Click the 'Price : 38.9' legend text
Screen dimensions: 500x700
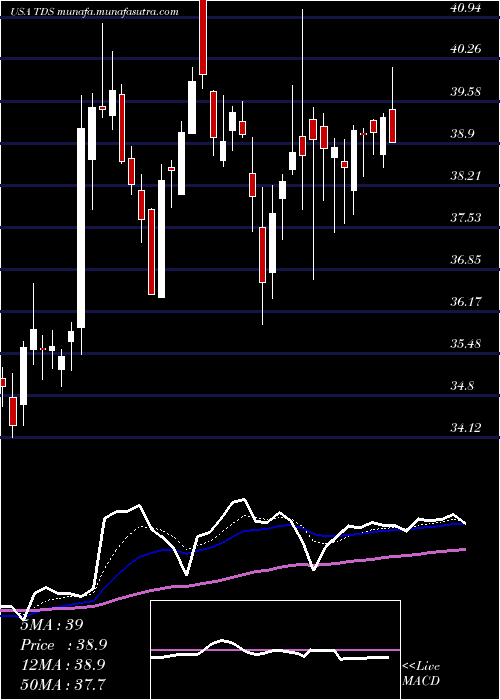pos(64,645)
